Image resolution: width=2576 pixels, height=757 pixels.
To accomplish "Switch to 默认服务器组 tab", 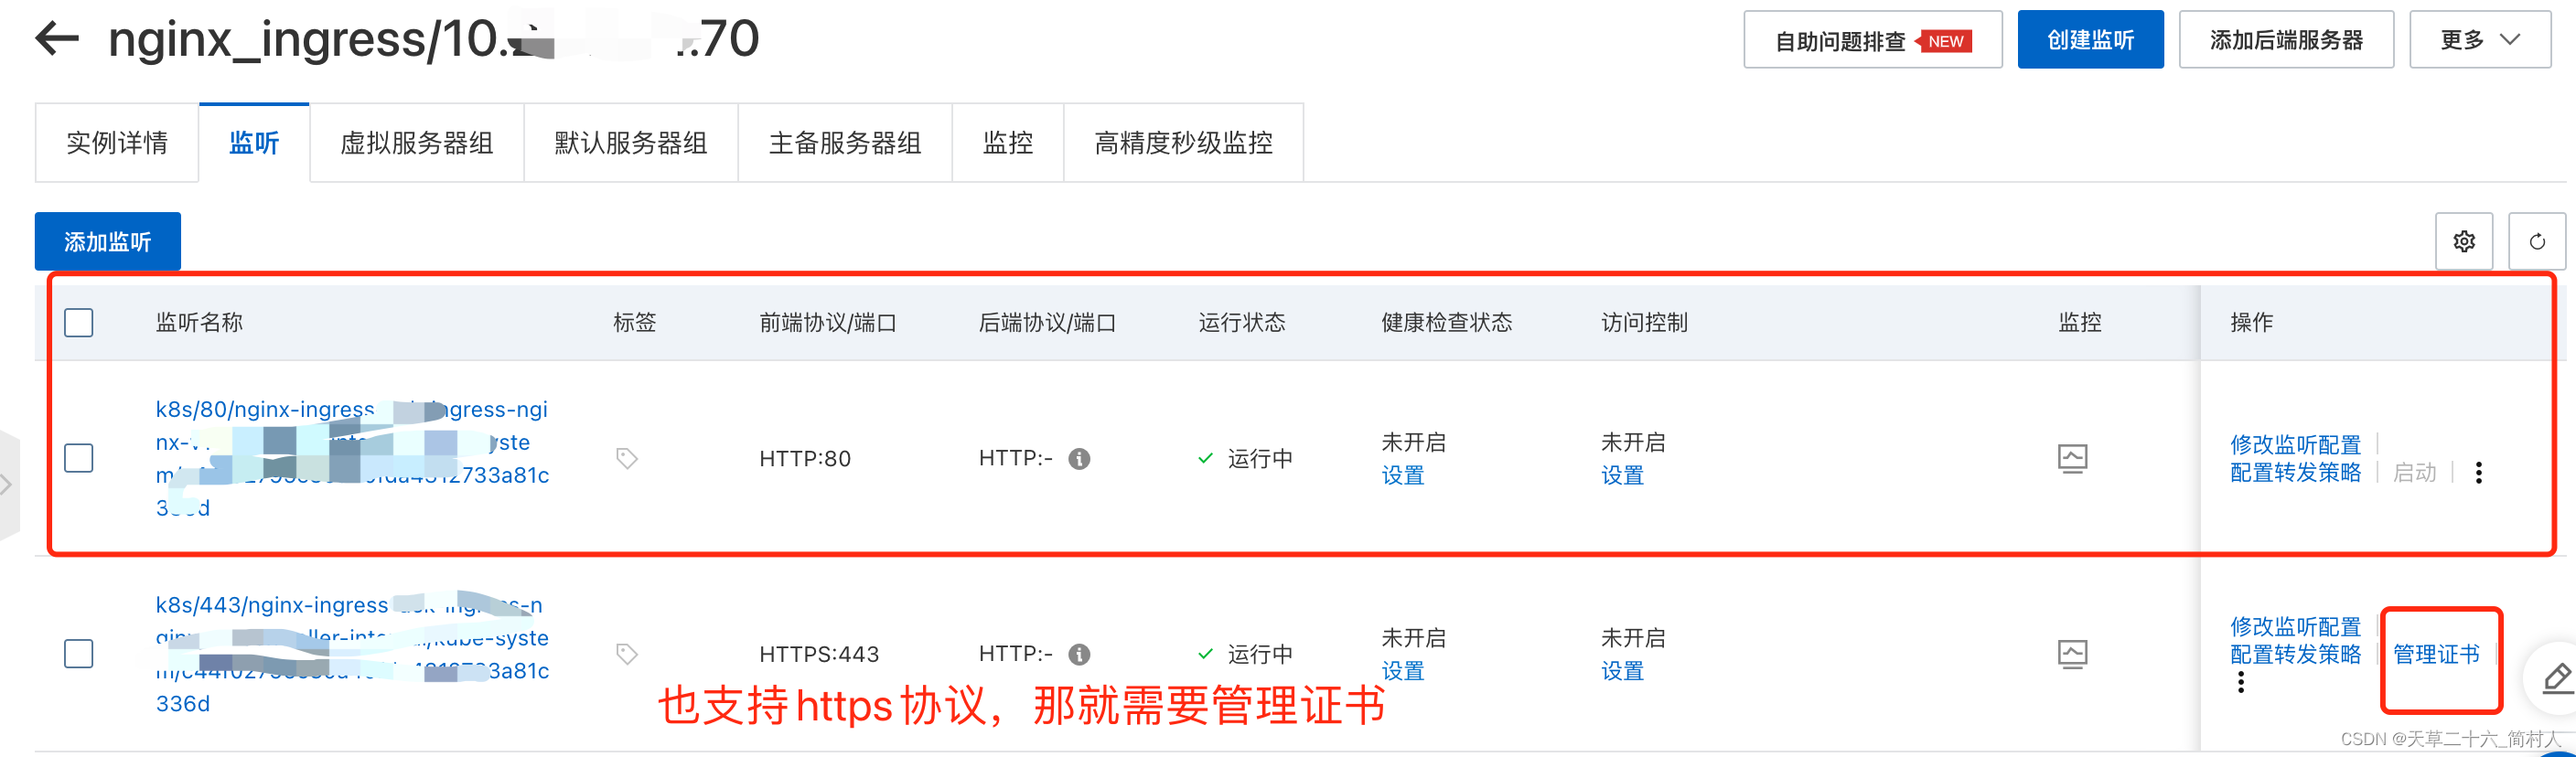I will tap(631, 143).
